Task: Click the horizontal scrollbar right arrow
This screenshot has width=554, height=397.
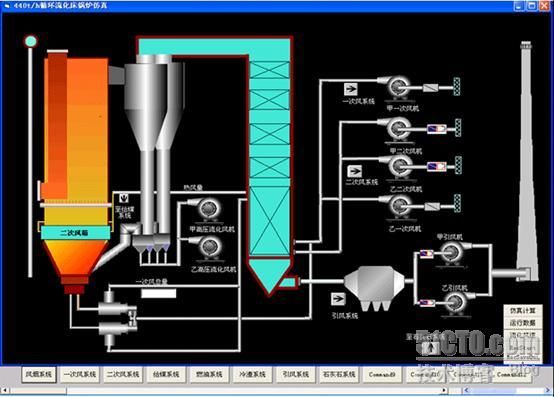Action: (444, 390)
